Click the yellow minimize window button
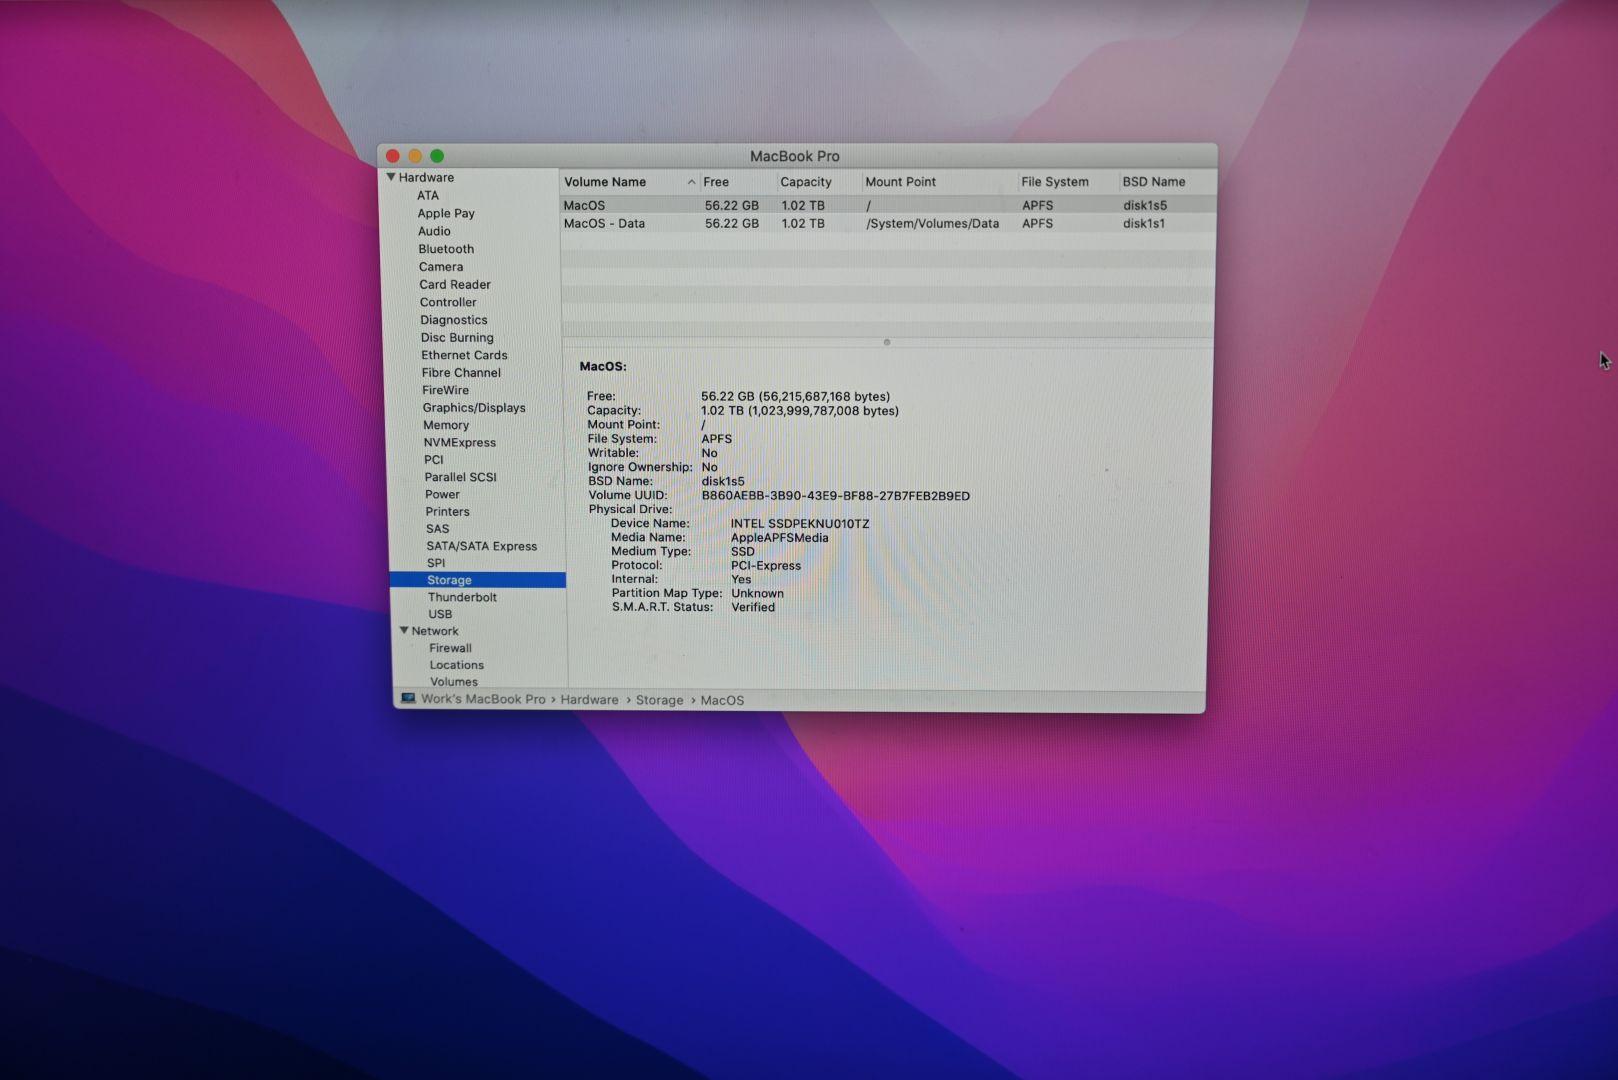The height and width of the screenshot is (1080, 1618). click(x=415, y=156)
